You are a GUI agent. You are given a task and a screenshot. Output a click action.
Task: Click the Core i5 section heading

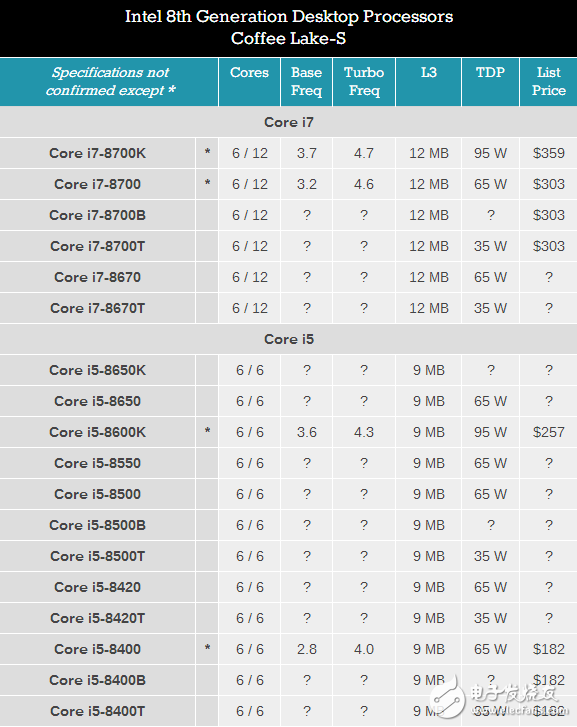pos(288,339)
